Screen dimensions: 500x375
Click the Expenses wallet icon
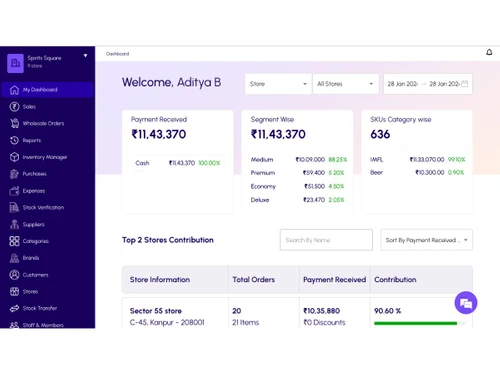point(14,191)
